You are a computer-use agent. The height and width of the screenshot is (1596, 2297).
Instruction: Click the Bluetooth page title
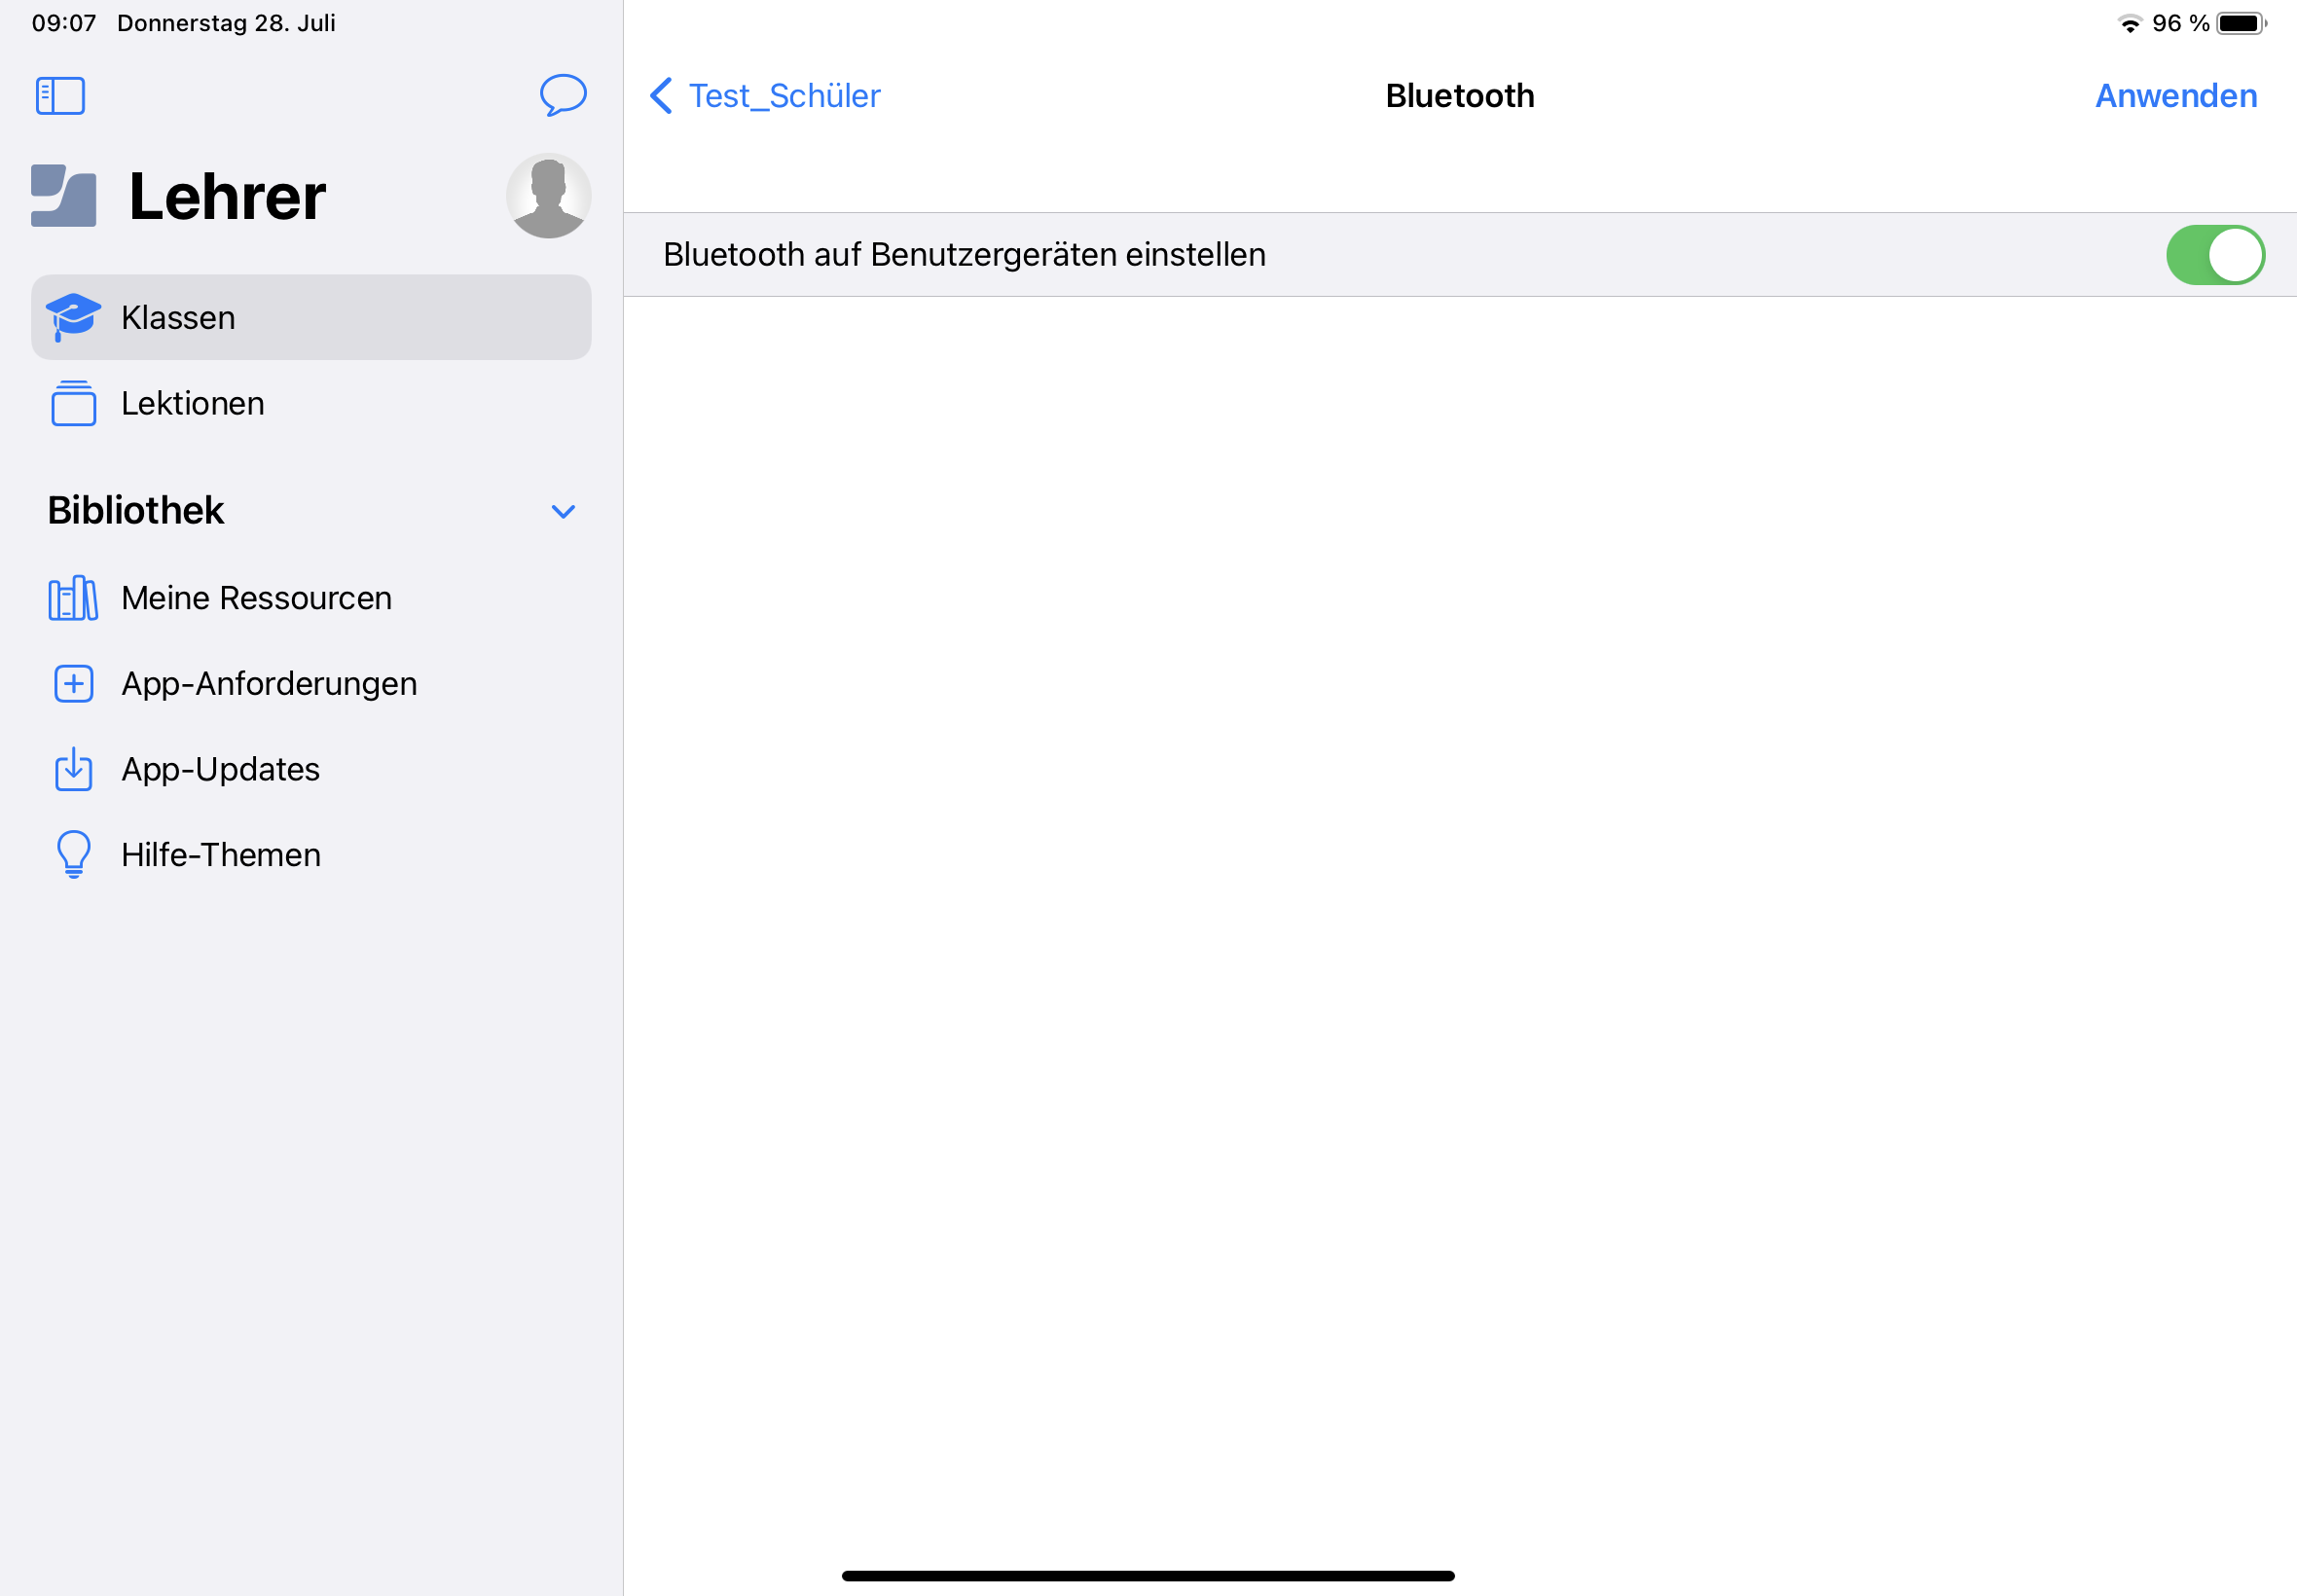click(1459, 96)
